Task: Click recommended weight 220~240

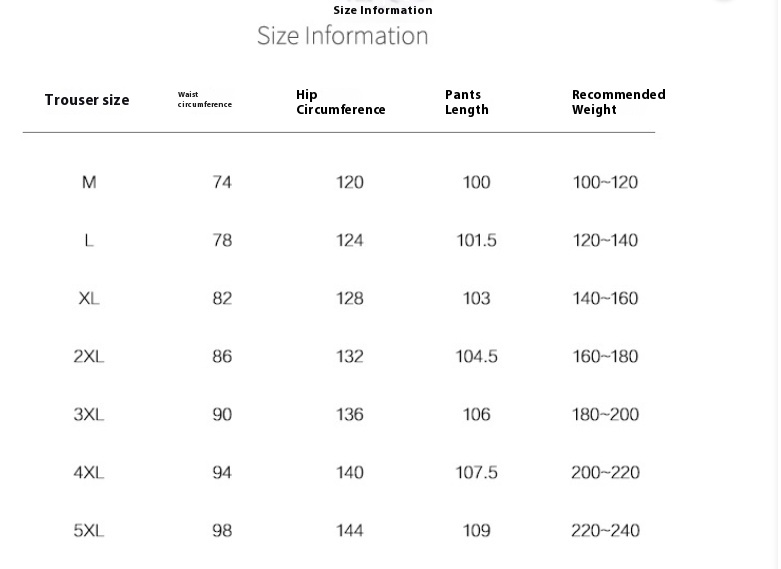Action: tap(606, 531)
